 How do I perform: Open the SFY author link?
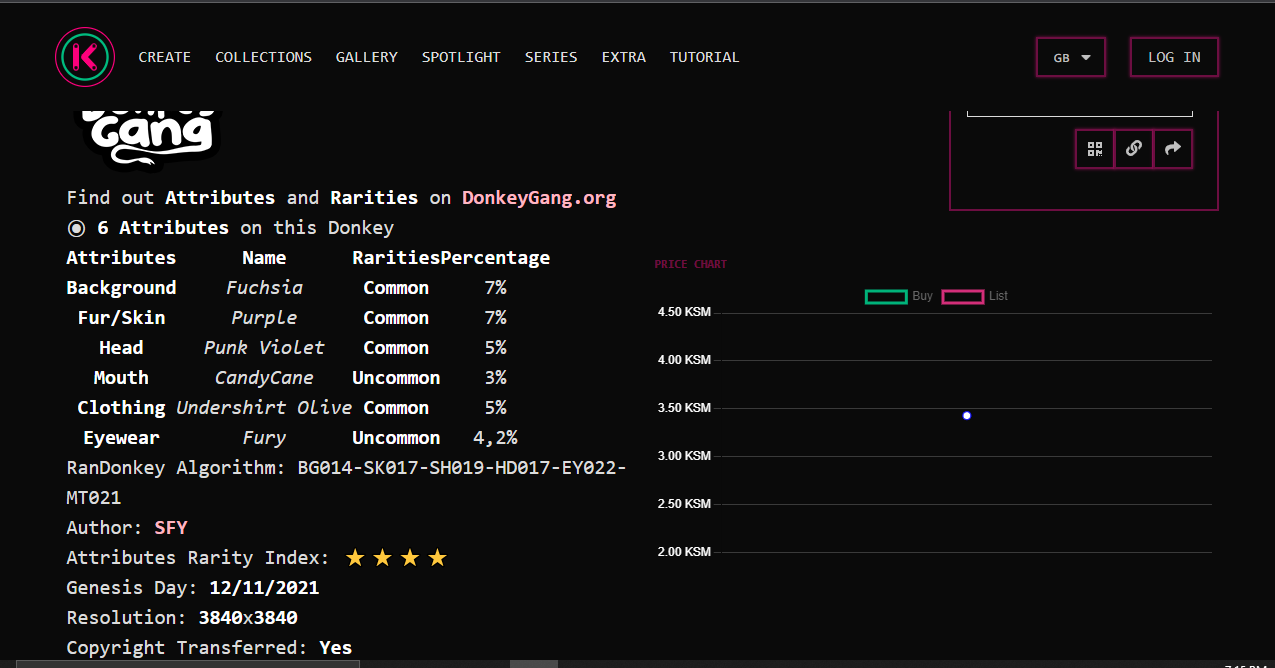pos(171,528)
